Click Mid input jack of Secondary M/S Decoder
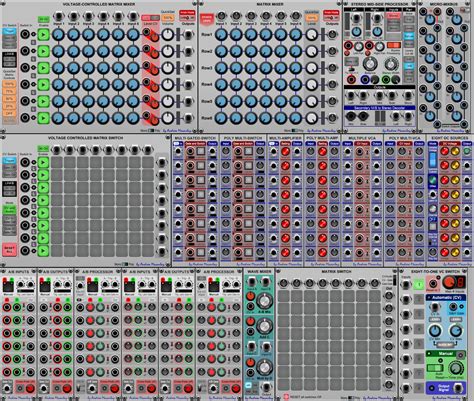Viewport: 474px width, 401px height. click(350, 117)
